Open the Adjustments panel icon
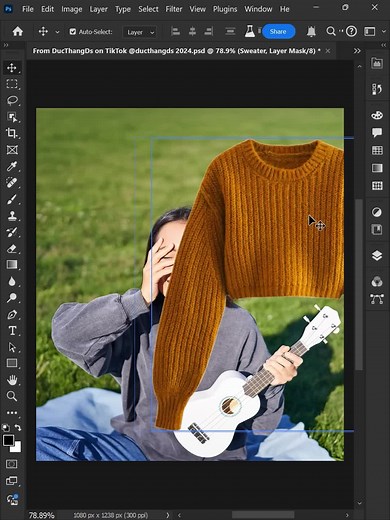 [377, 212]
